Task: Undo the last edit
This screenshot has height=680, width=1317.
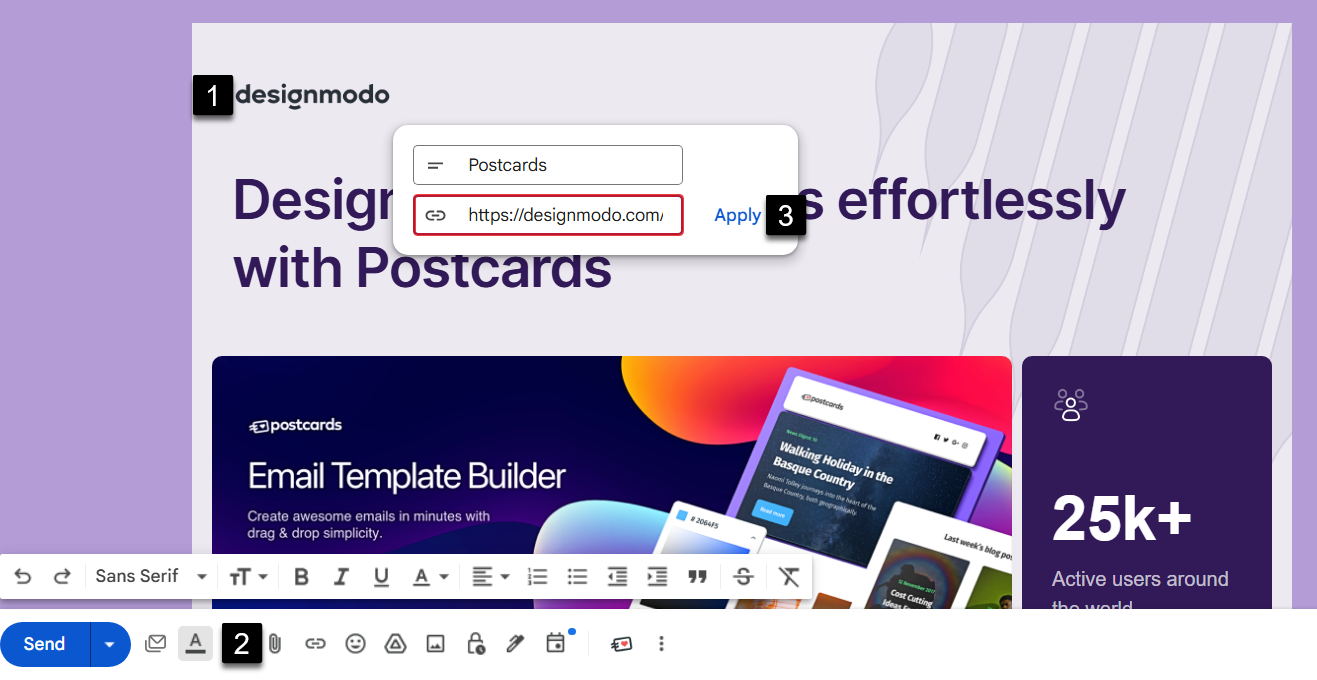Action: [x=23, y=576]
